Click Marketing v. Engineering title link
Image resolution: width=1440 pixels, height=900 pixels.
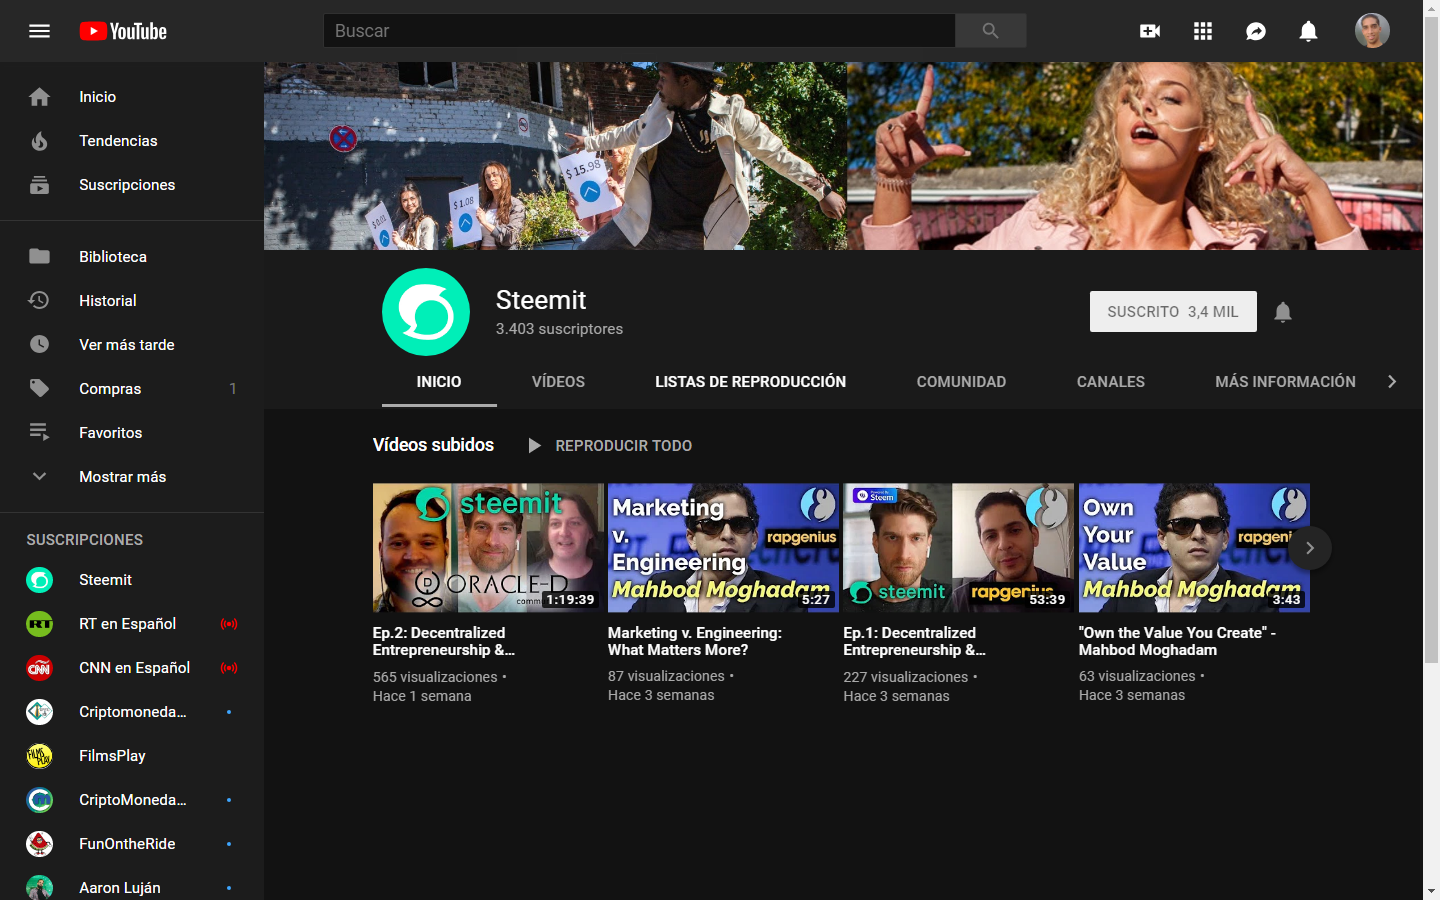point(695,641)
